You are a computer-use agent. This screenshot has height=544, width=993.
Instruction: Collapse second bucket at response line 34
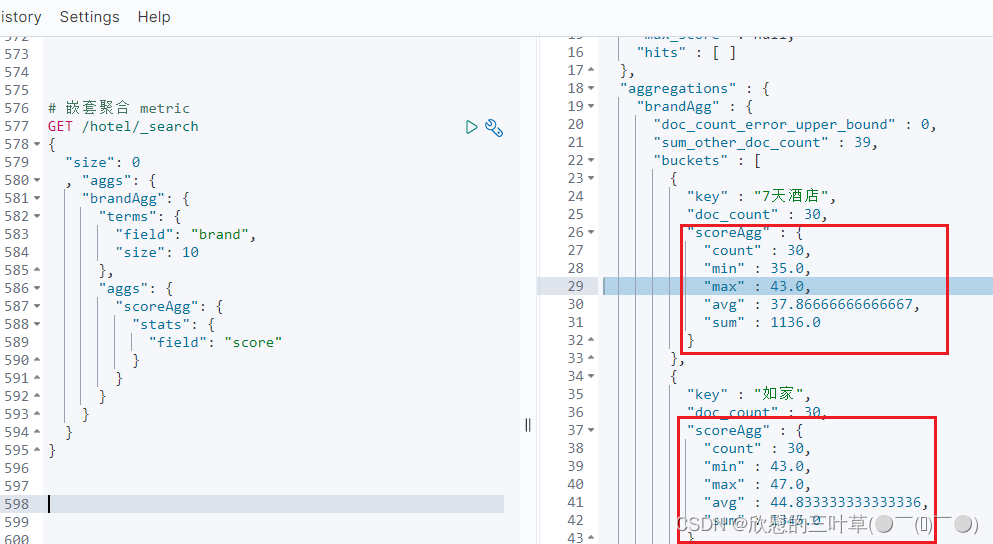[591, 376]
